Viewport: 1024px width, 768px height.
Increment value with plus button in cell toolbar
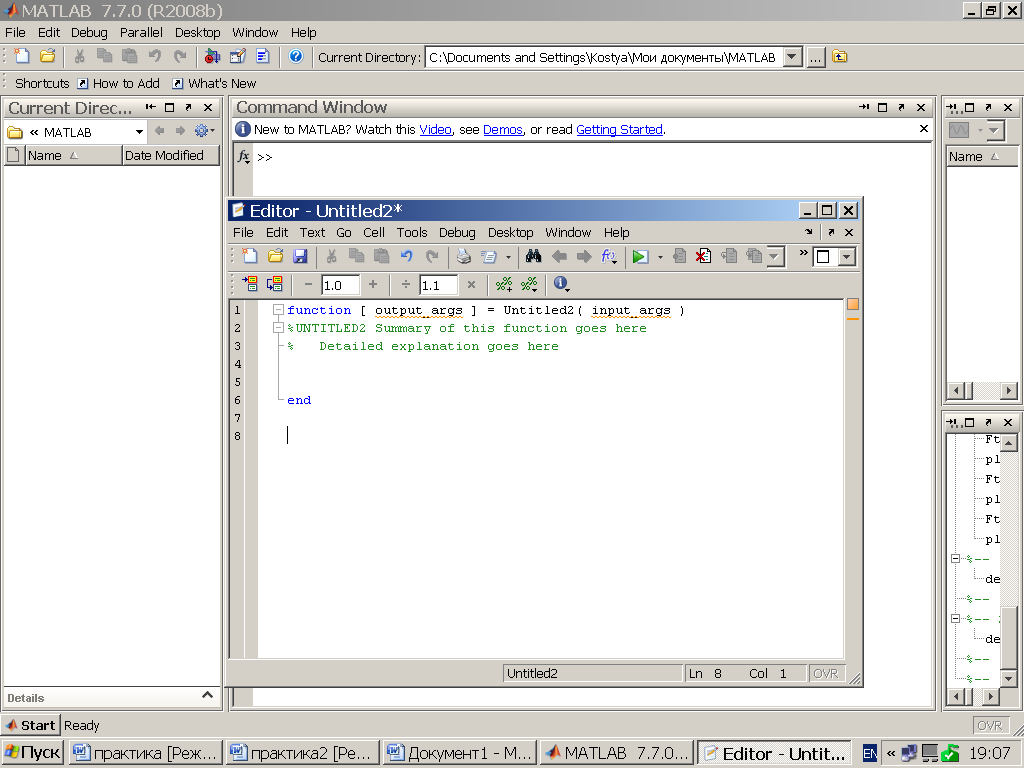pyautogui.click(x=373, y=284)
